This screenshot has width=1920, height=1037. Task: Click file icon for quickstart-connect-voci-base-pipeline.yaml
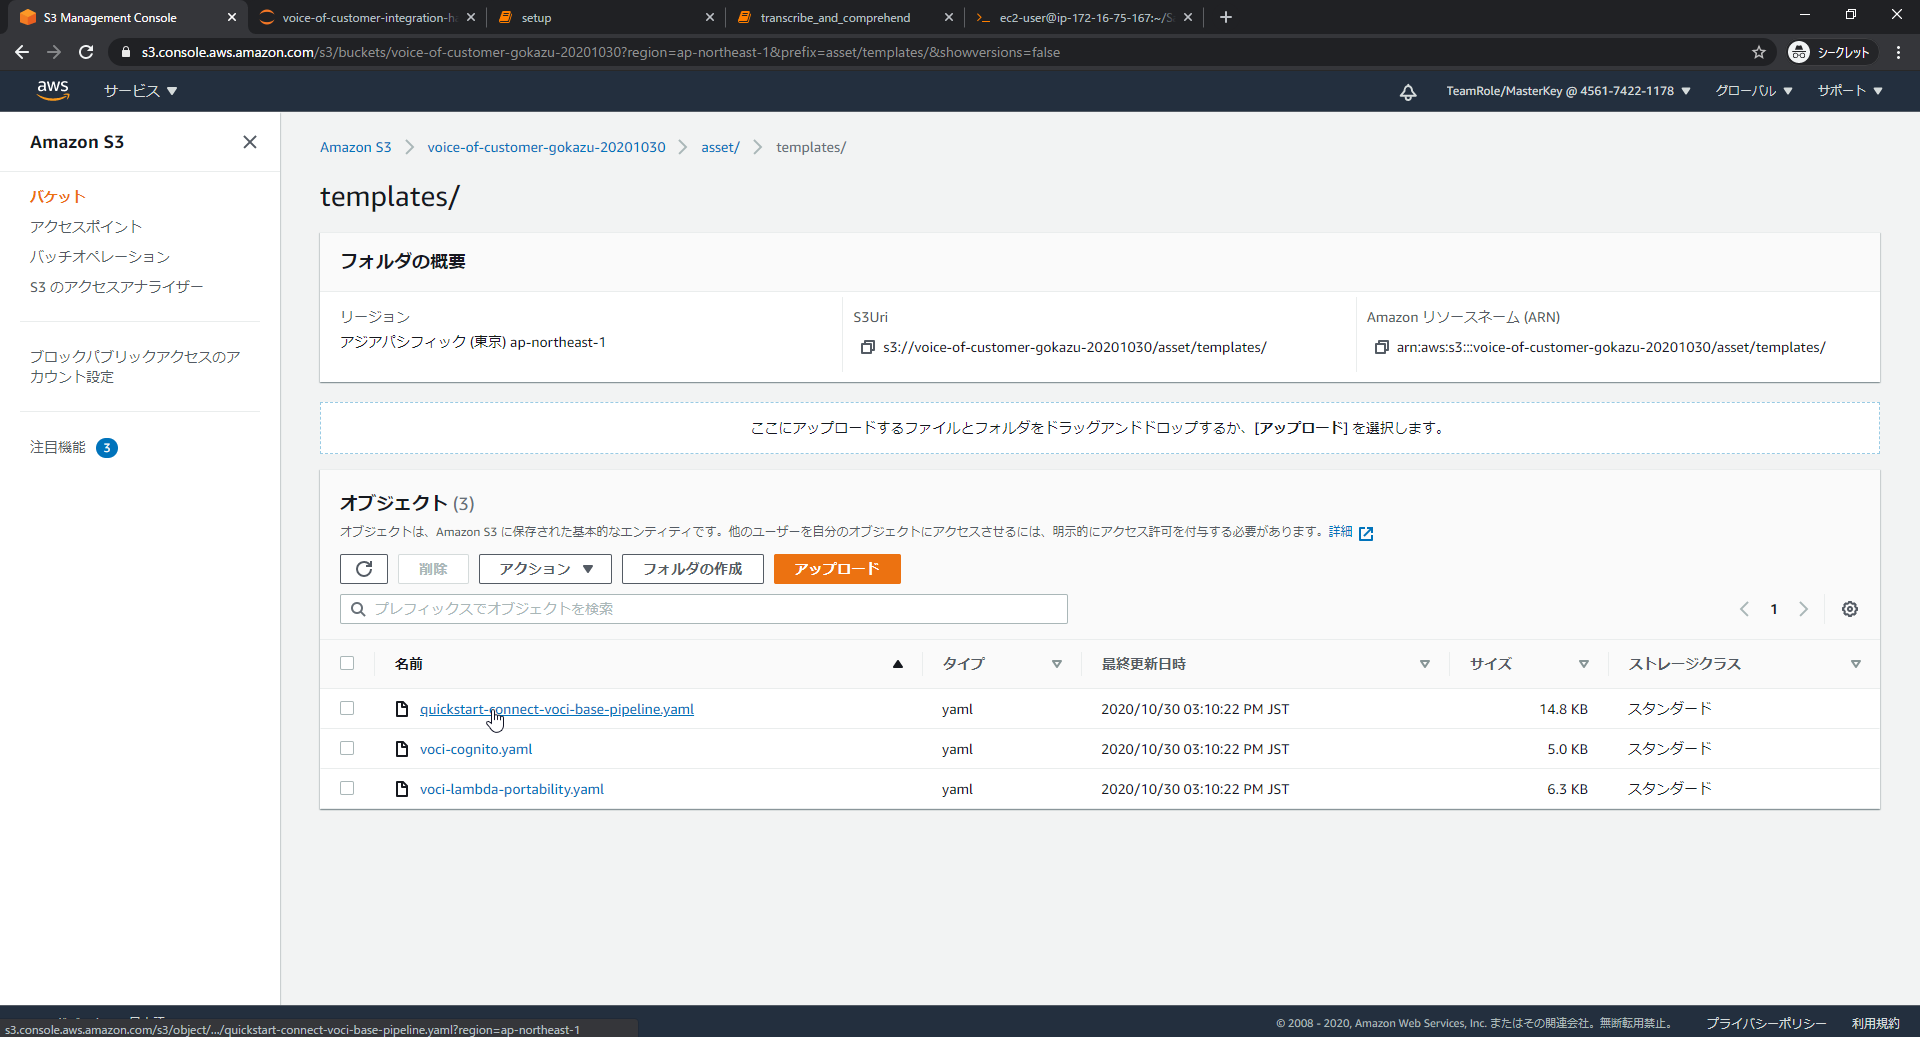click(x=402, y=709)
